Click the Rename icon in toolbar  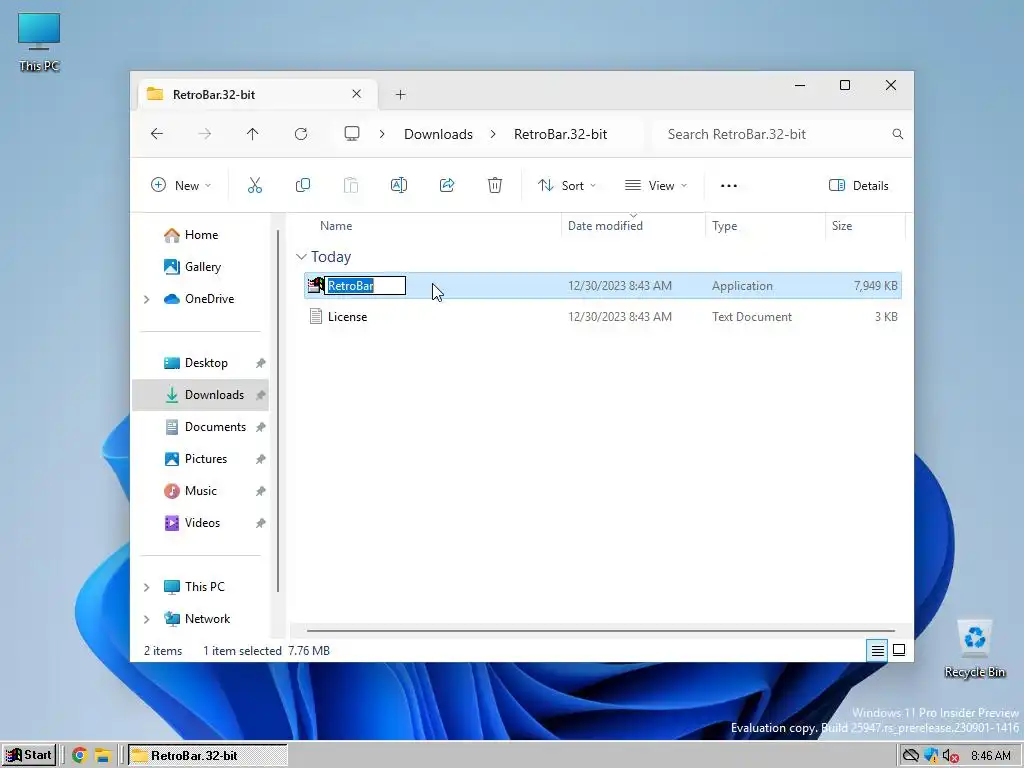(x=398, y=185)
